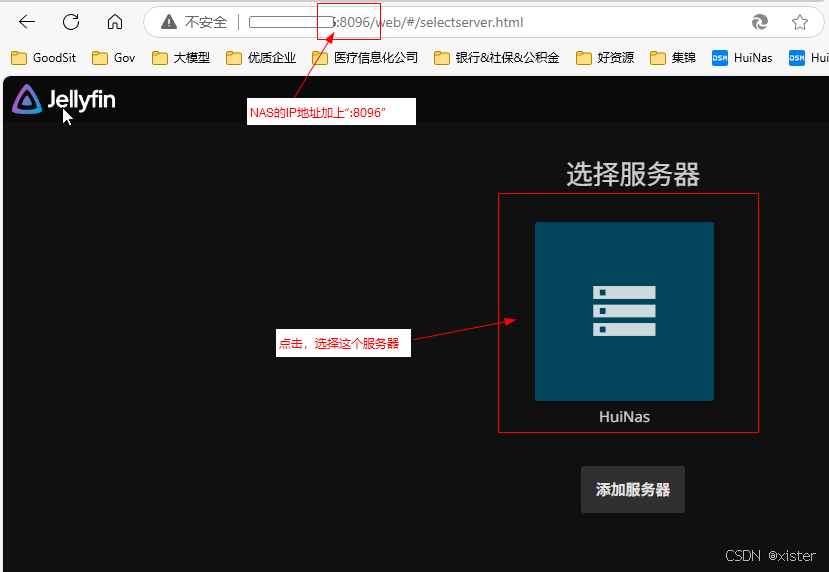The height and width of the screenshot is (572, 829).
Task: Open the 大模型 bookmark folder
Action: pyautogui.click(x=181, y=58)
